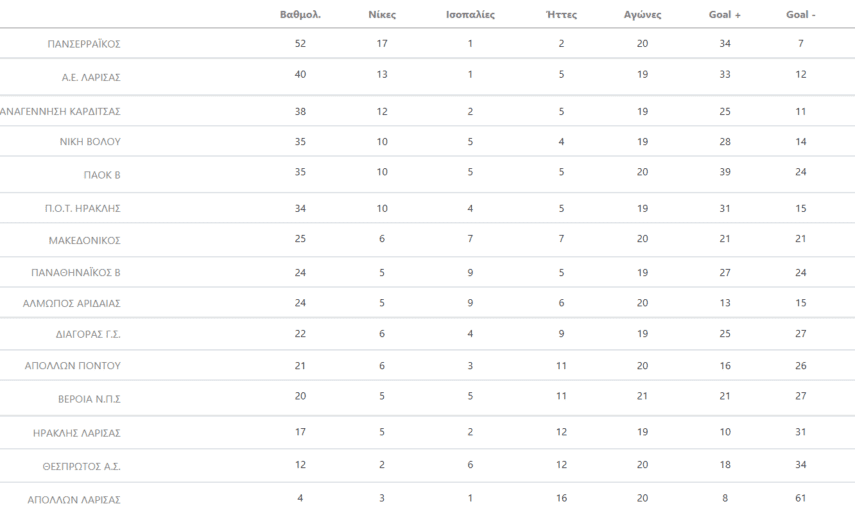Screen dimensions: 855x513
Task: Click the Αγώνες column header
Action: tap(642, 15)
